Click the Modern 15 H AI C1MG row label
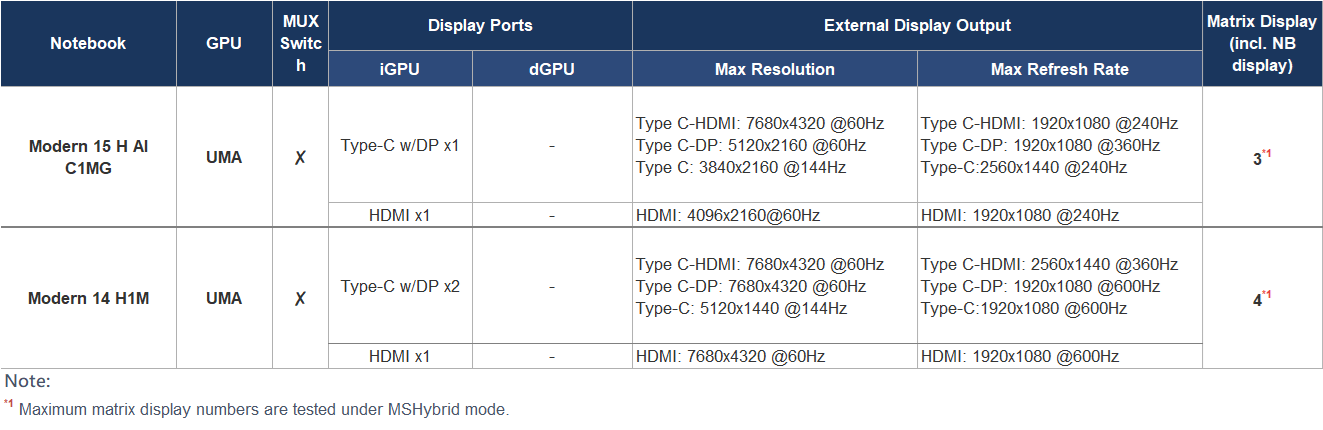This screenshot has height=430, width=1323. click(88, 158)
